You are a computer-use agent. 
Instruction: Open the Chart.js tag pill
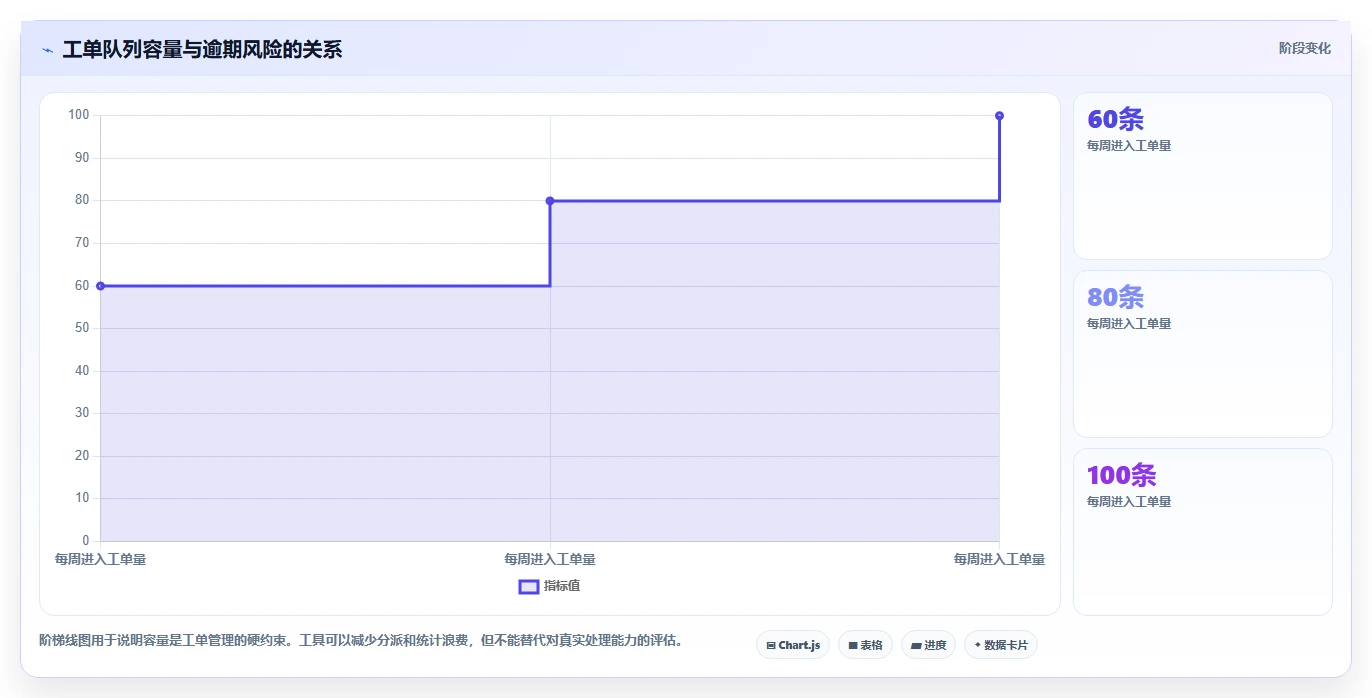793,645
